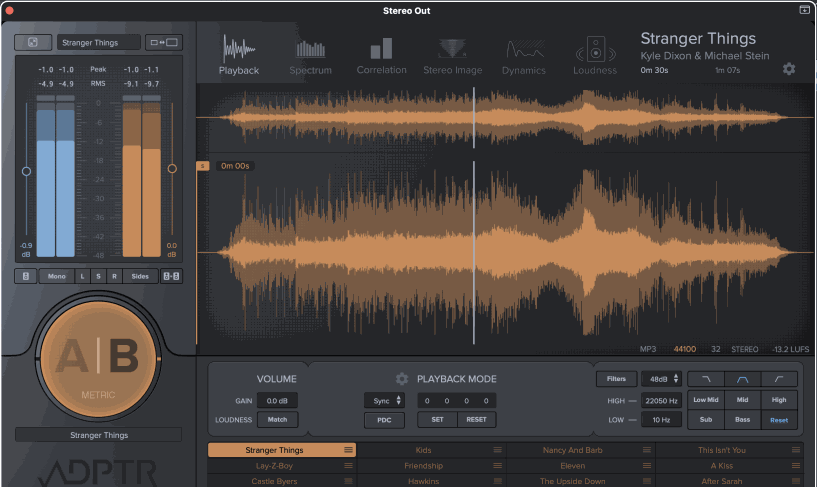Select the high-pass filter shape
Image resolution: width=817 pixels, height=487 pixels.
point(779,379)
